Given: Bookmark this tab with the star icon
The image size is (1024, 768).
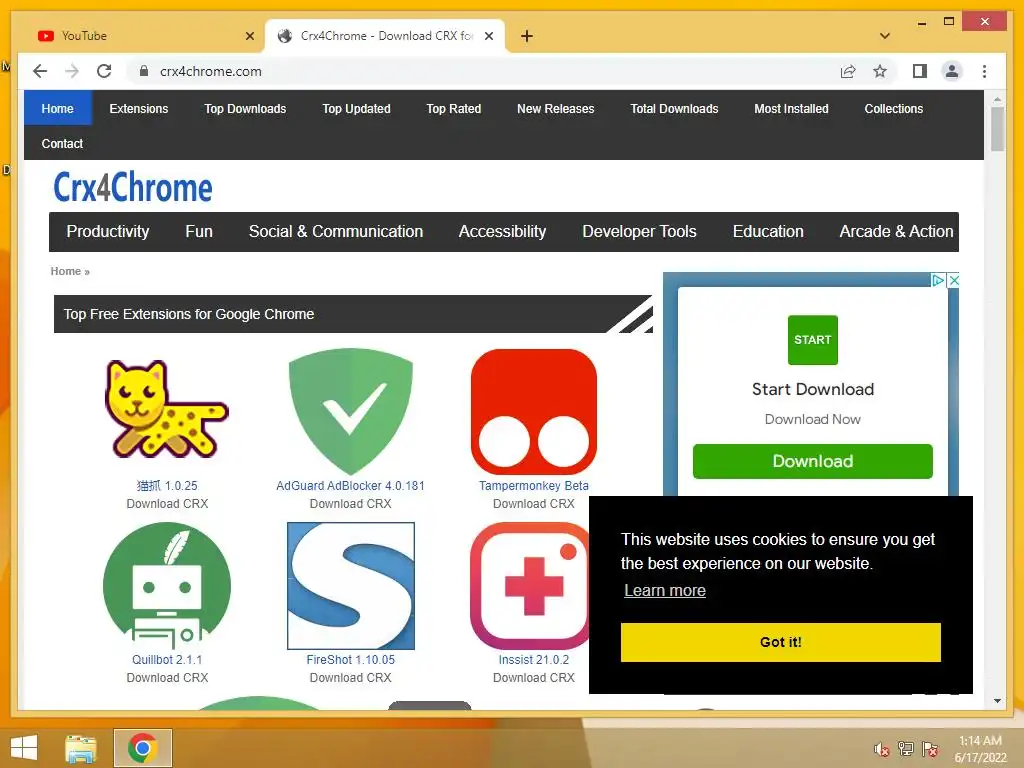Looking at the screenshot, I should click(x=880, y=71).
